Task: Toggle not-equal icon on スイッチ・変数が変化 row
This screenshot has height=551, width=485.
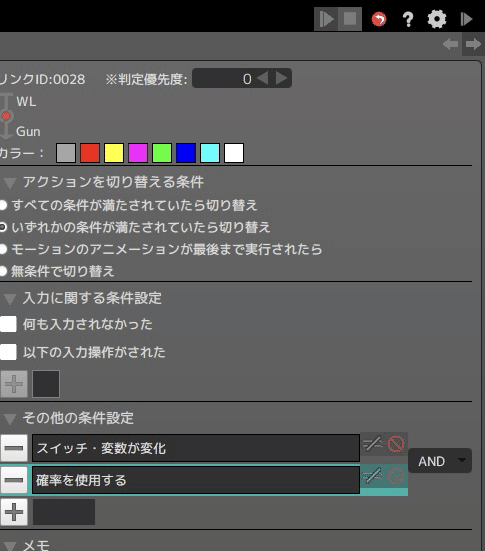Action: tap(373, 444)
